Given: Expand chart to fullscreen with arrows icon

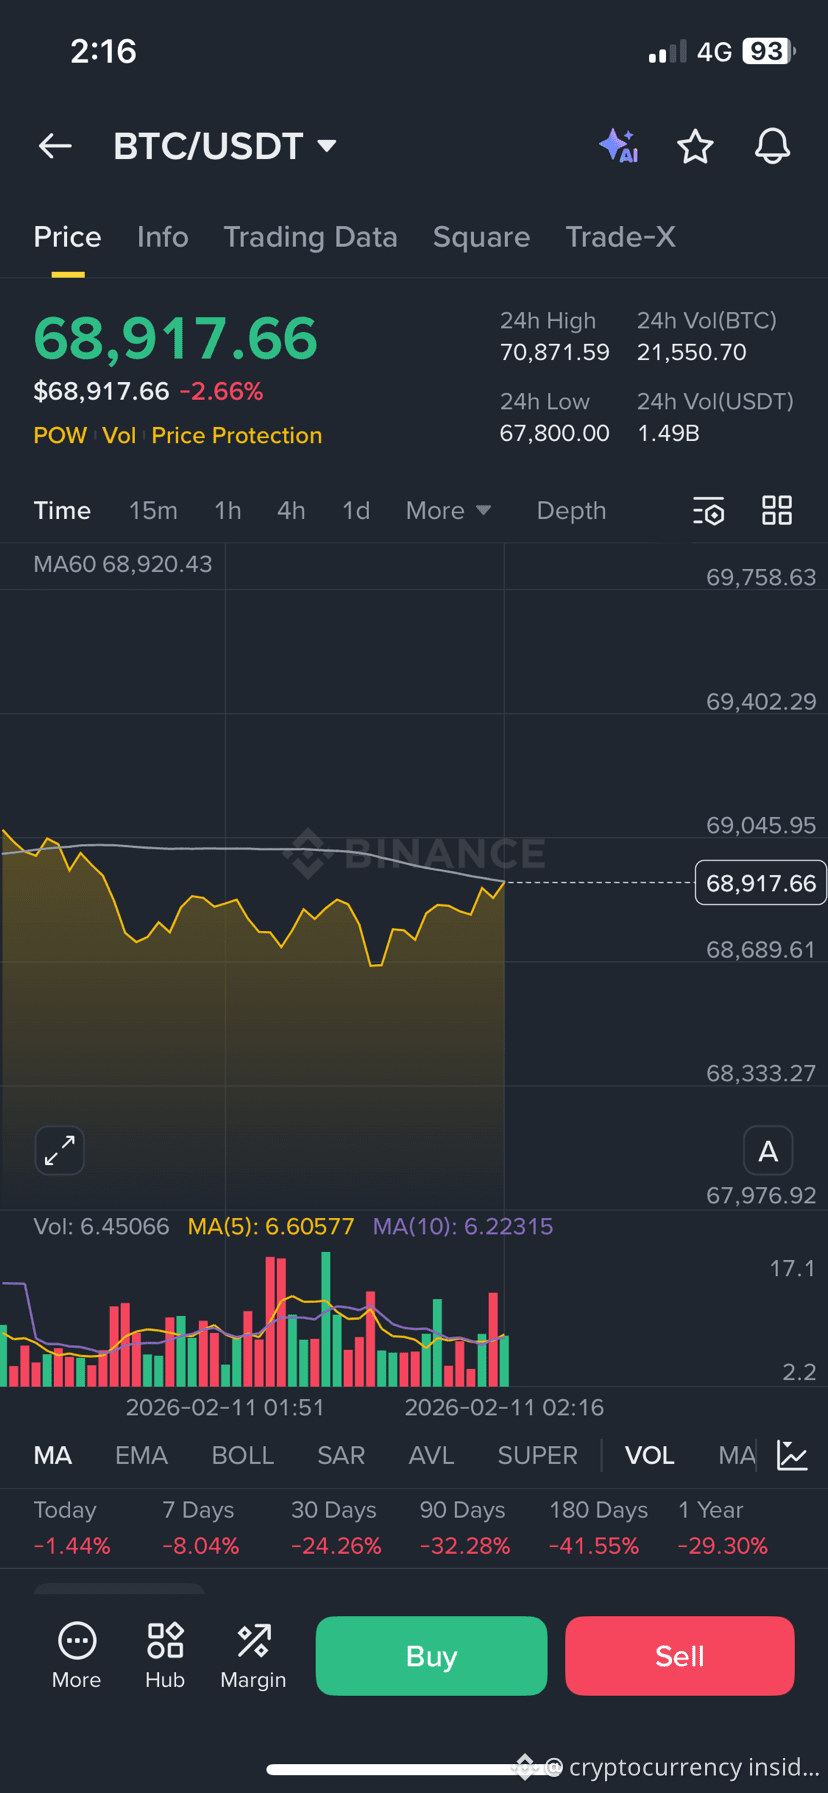Looking at the screenshot, I should point(60,1150).
